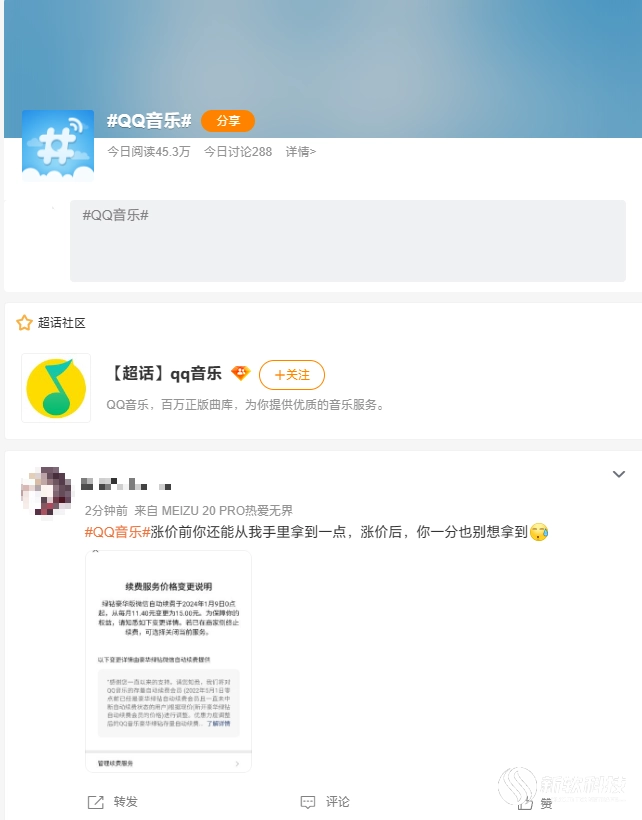
Task: Click the 转发 repost icon
Action: [x=96, y=802]
